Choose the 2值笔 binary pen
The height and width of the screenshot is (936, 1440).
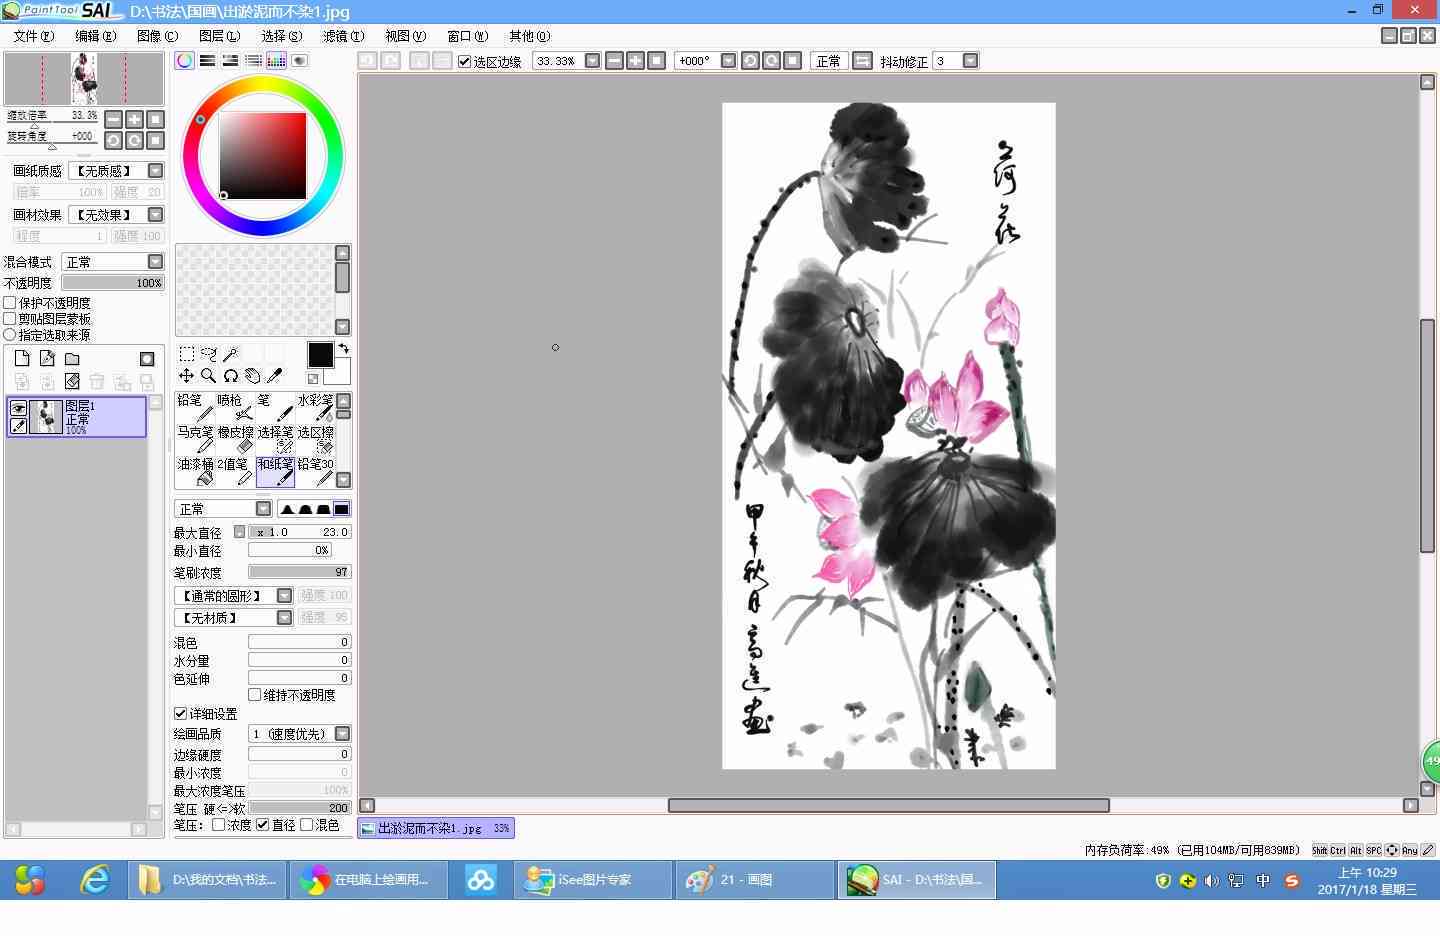click(235, 472)
